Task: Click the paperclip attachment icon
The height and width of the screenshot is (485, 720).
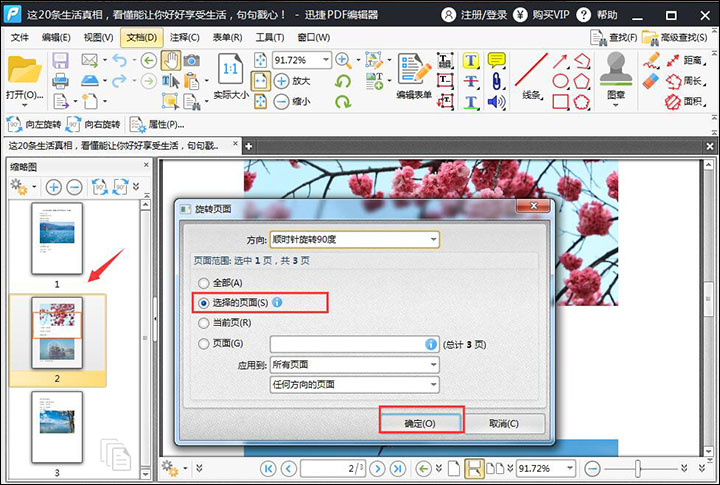Action: (x=496, y=81)
